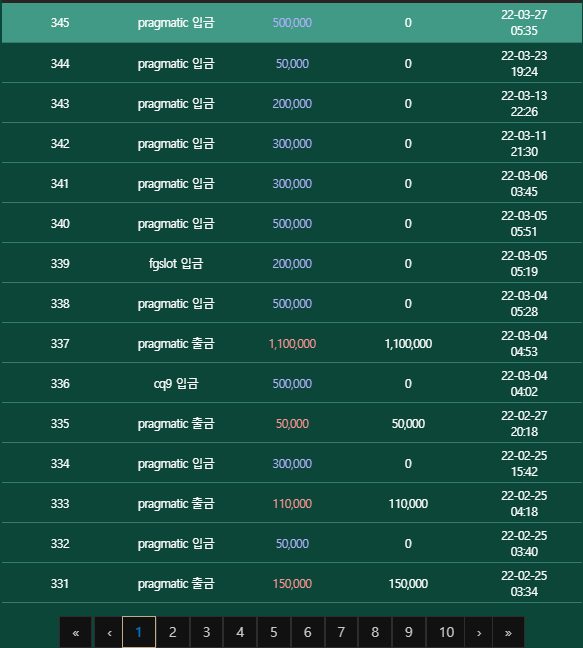This screenshot has height=648, width=583.
Task: Select row number 338
Action: tap(60, 304)
